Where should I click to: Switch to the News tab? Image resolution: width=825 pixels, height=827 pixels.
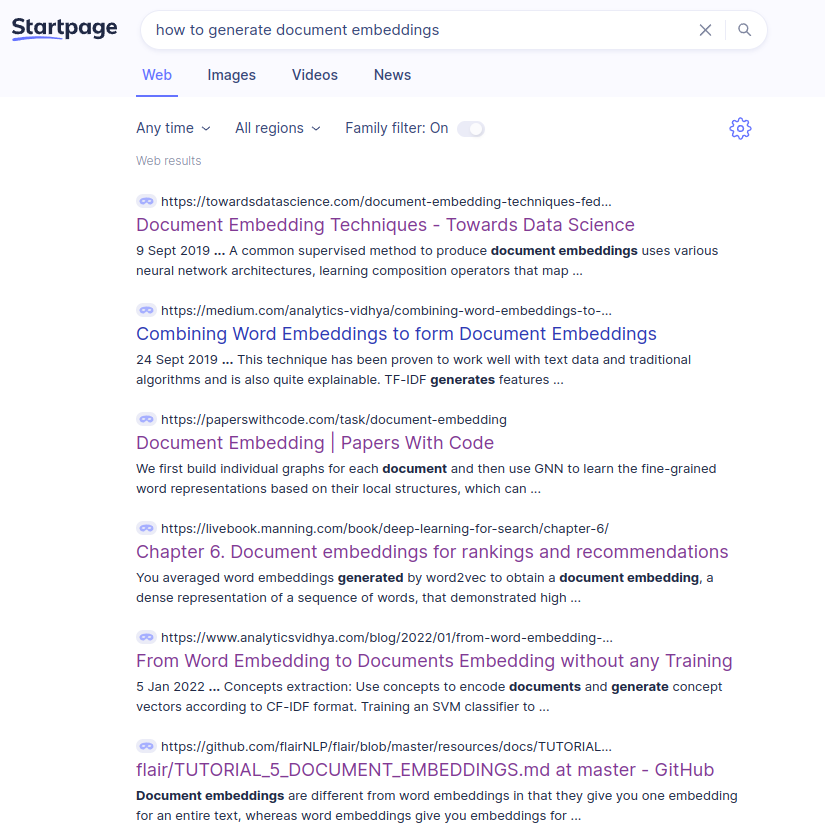click(x=392, y=75)
